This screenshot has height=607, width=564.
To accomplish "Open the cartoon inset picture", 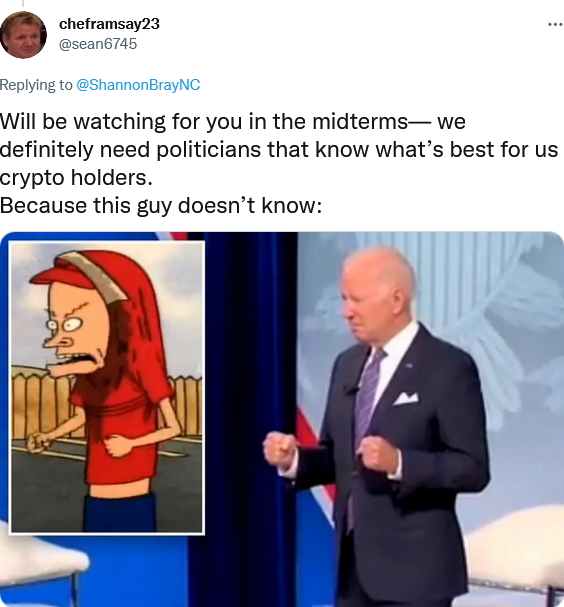I will tap(107, 388).
